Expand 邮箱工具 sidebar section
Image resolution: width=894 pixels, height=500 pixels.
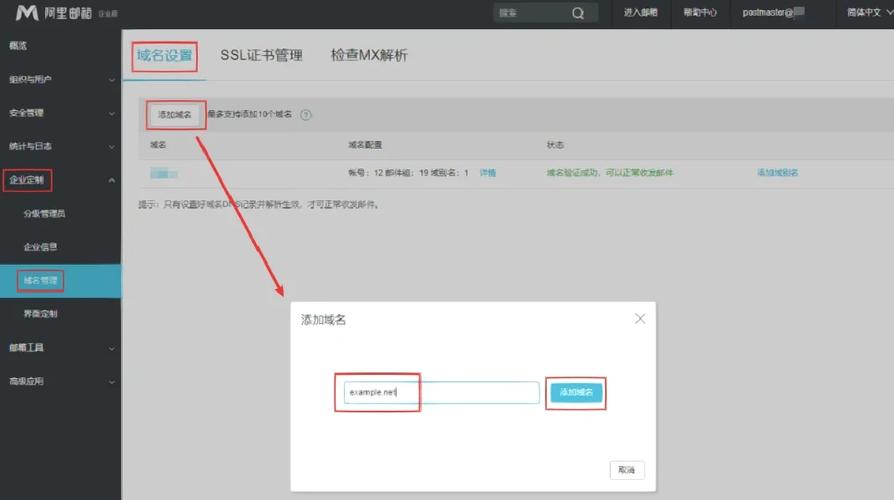tap(60, 348)
